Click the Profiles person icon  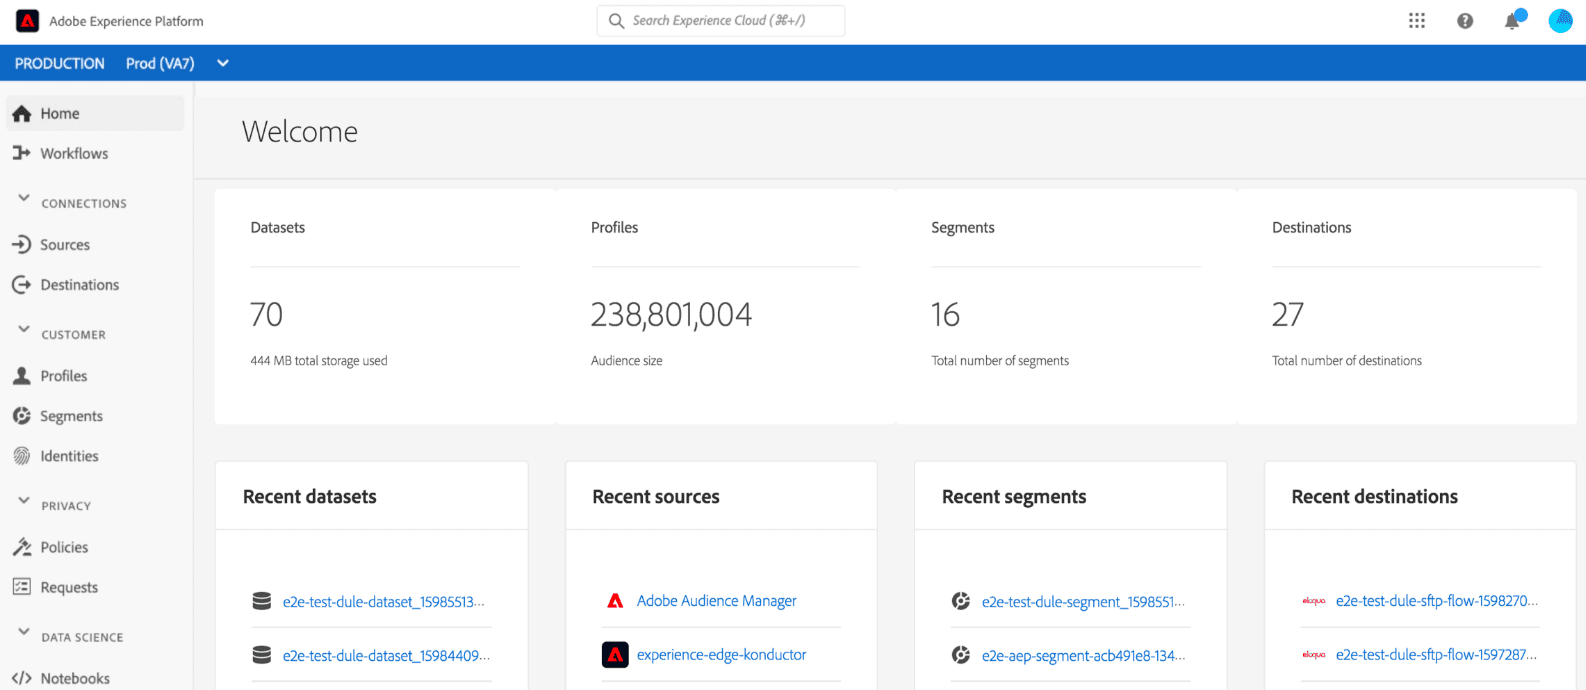22,376
